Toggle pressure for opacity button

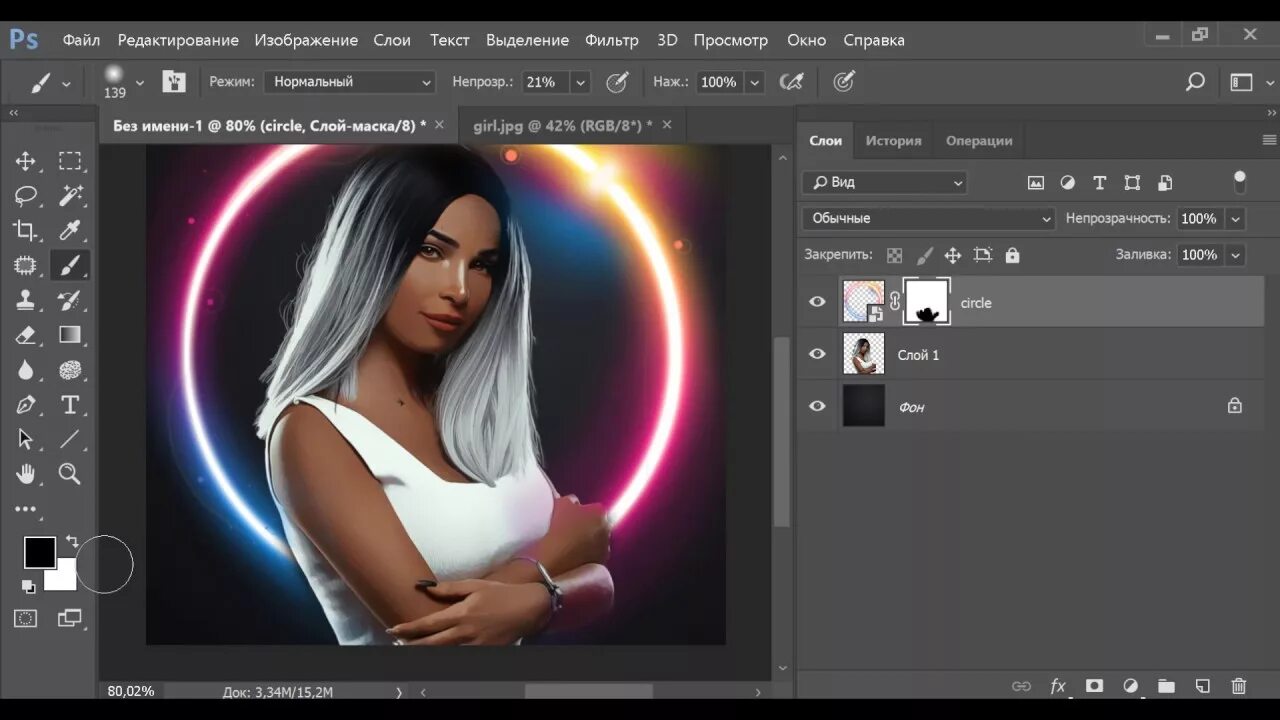pyautogui.click(x=617, y=82)
